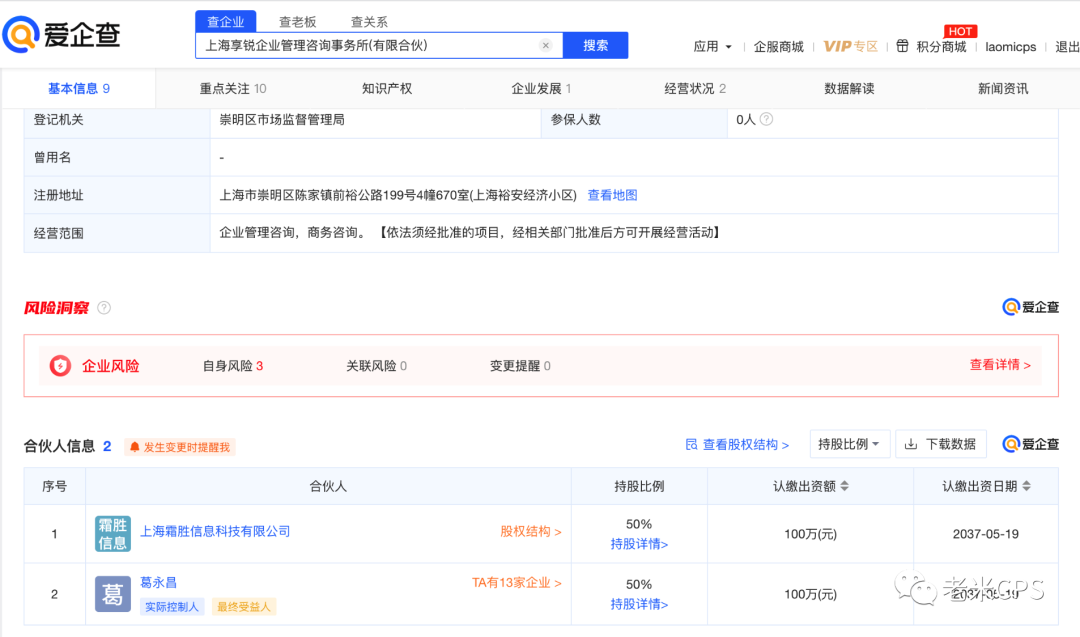1080x637 pixels.
Task: Open the 应用 dropdown menu
Action: tap(712, 47)
